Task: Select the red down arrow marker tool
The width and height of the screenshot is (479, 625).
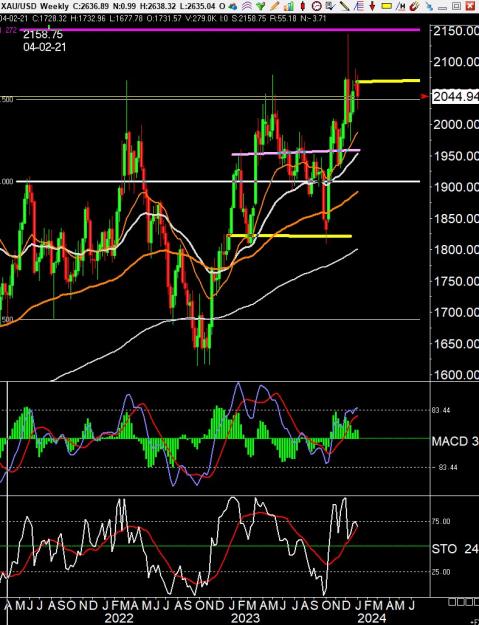Action: tap(372, 6)
